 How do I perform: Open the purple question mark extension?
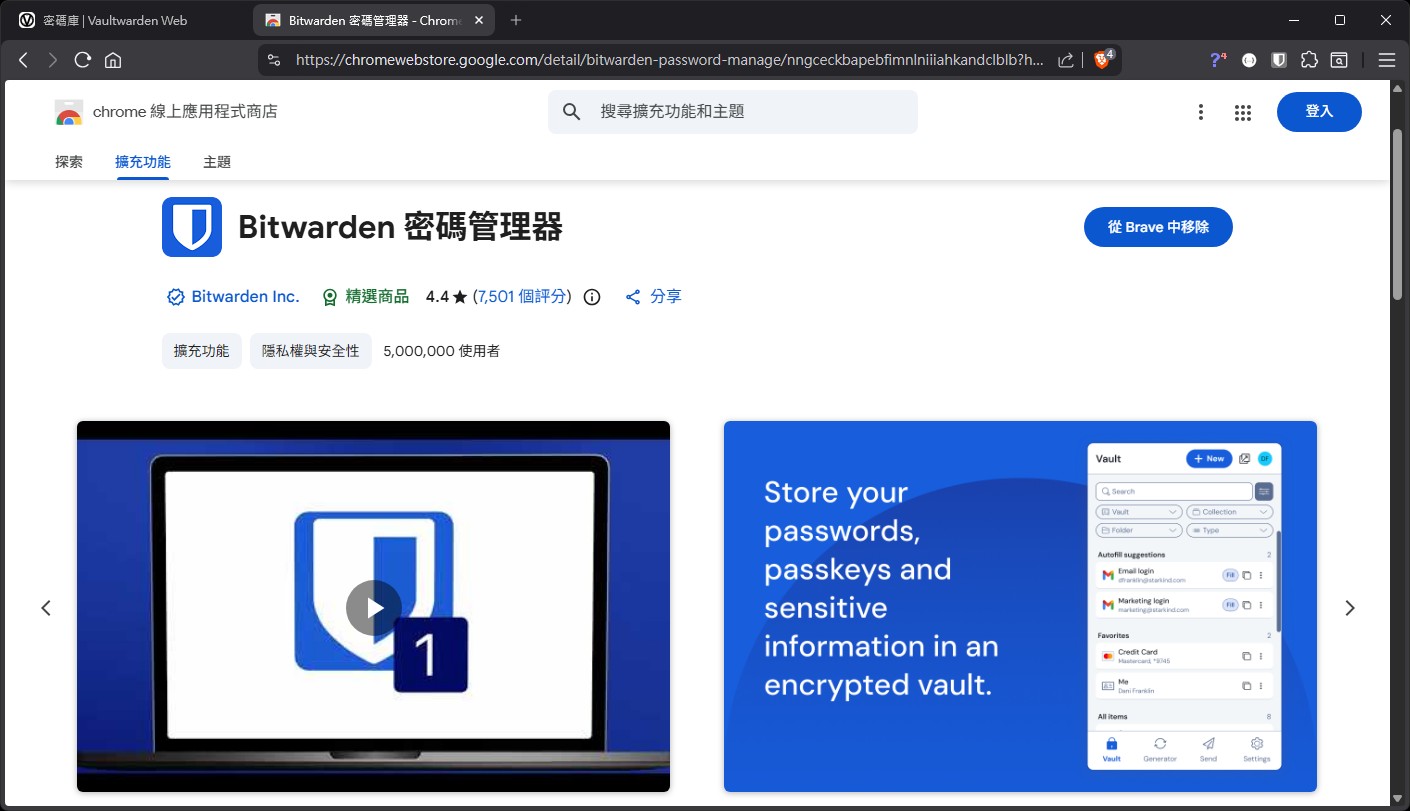pos(1218,60)
